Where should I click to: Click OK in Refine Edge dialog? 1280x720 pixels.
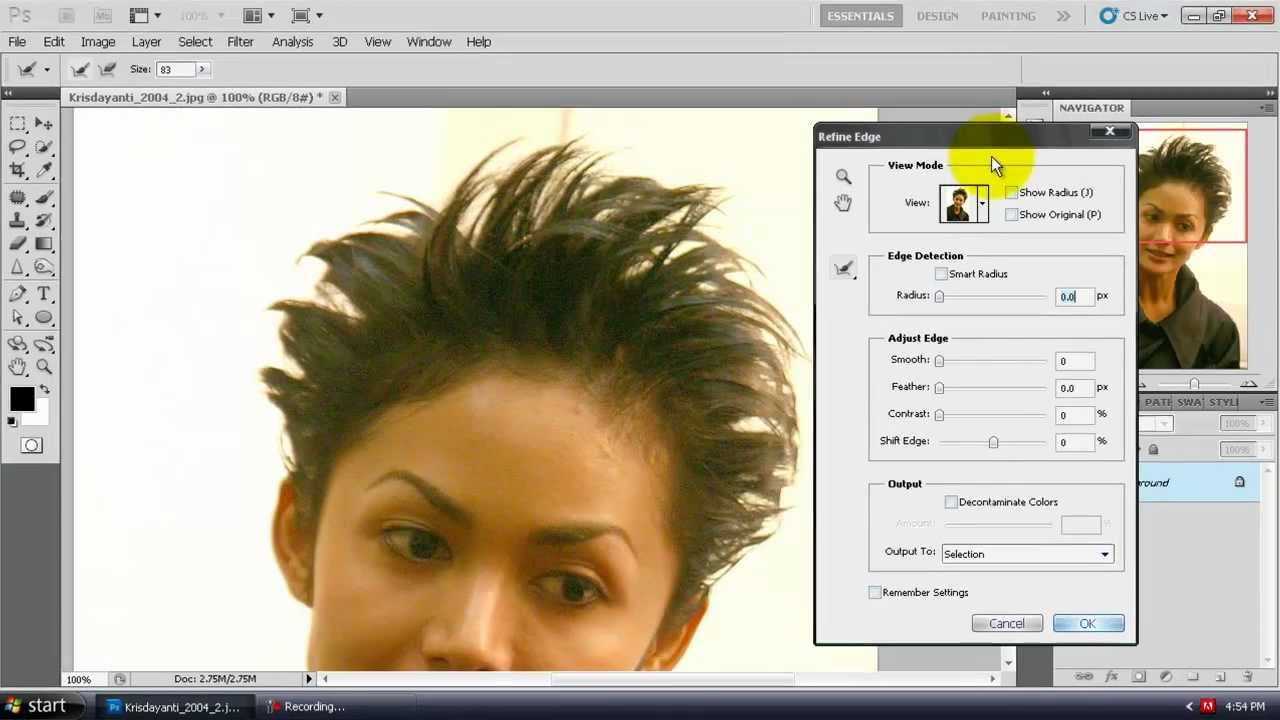pyautogui.click(x=1088, y=624)
